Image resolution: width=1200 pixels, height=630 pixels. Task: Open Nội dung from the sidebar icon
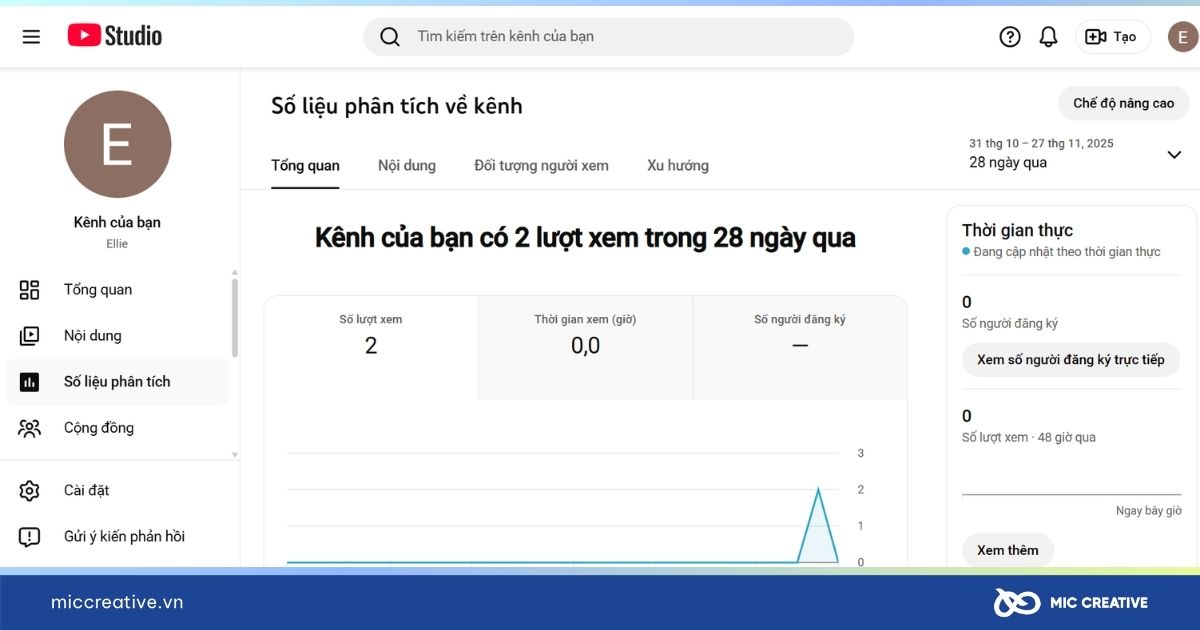point(29,335)
